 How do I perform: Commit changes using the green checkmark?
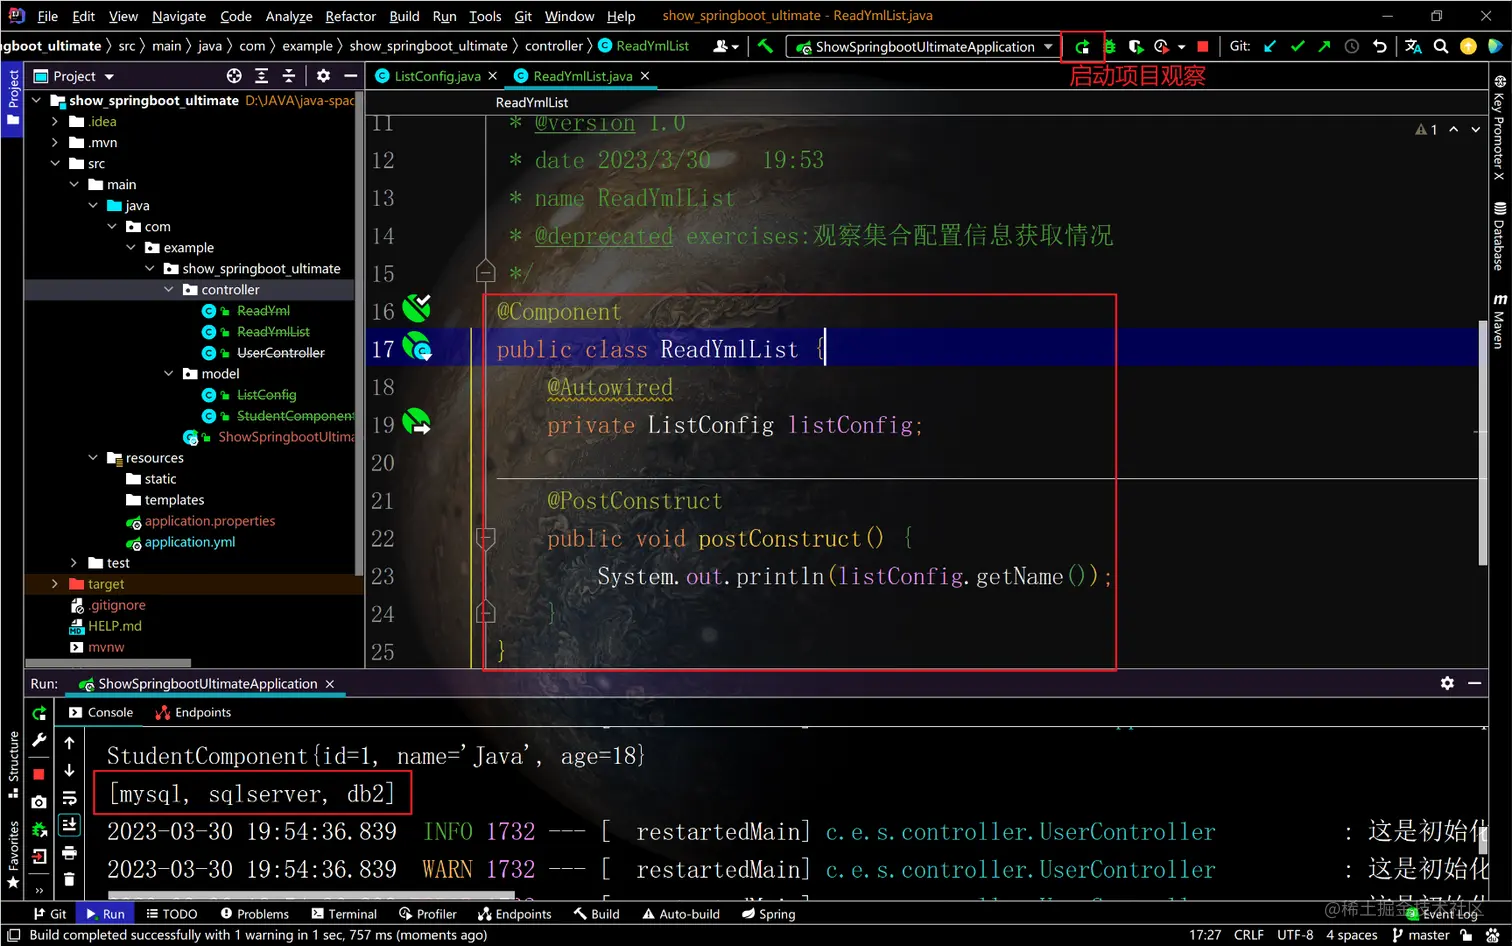tap(1297, 46)
